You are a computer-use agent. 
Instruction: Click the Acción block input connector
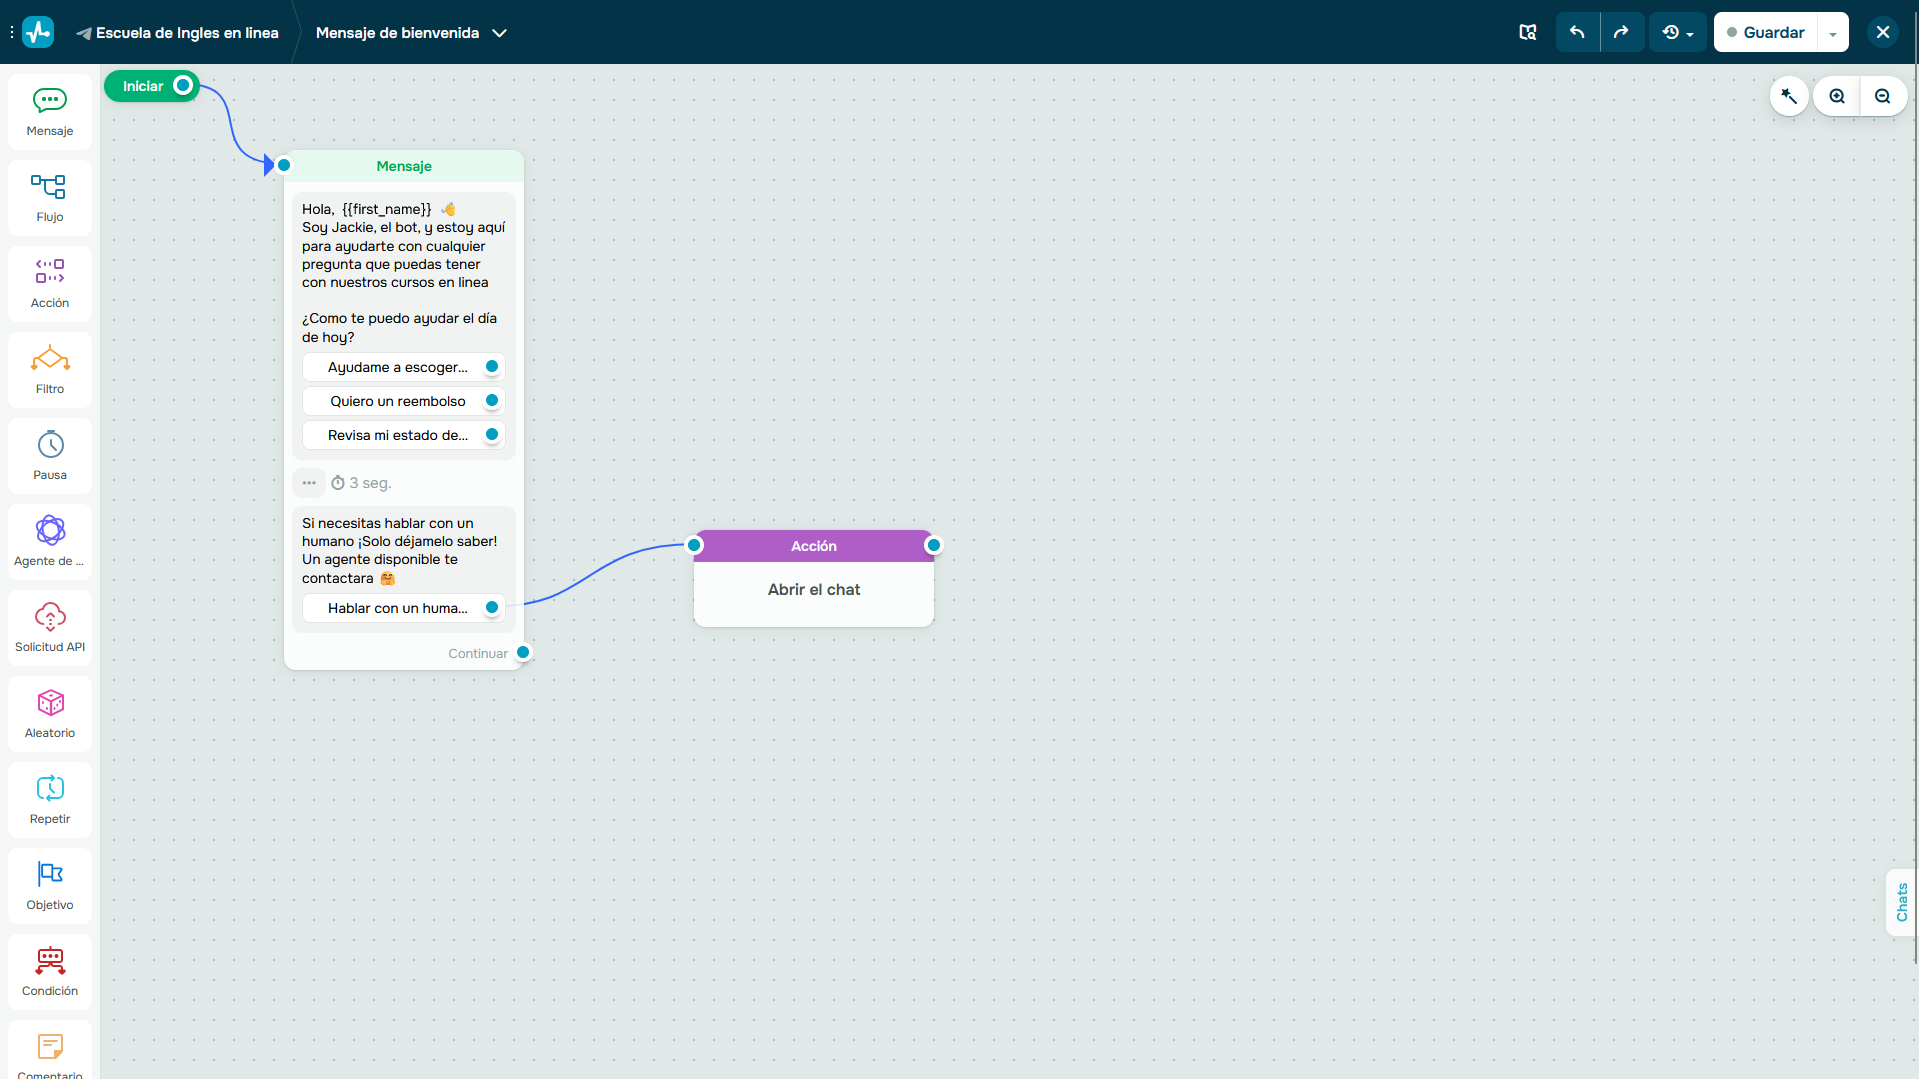tap(694, 545)
